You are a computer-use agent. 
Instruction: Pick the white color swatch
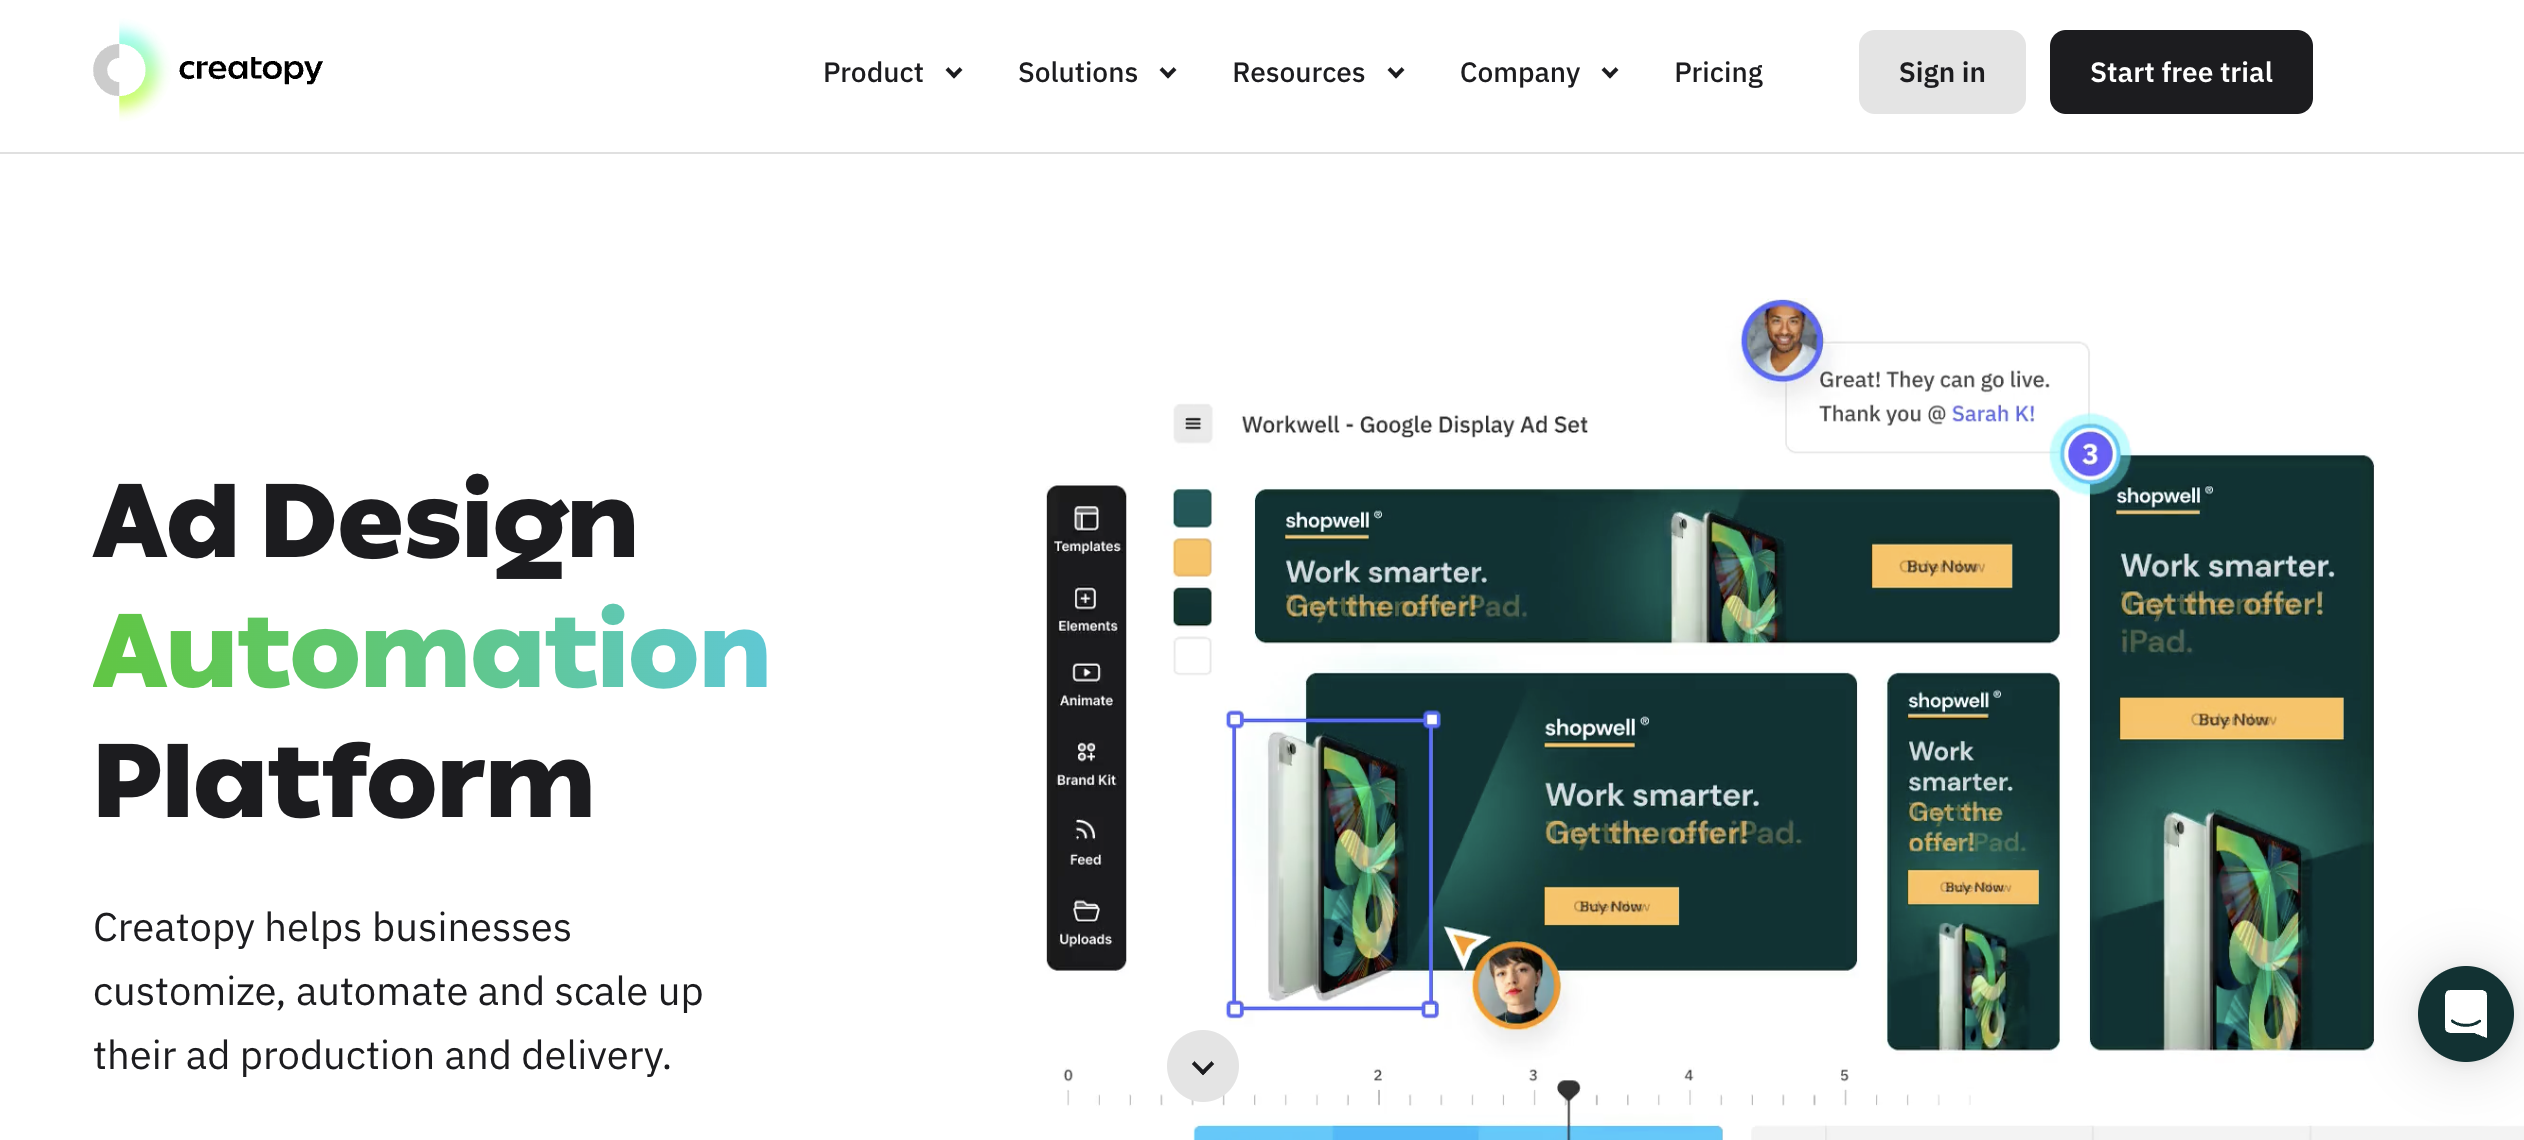point(1192,656)
